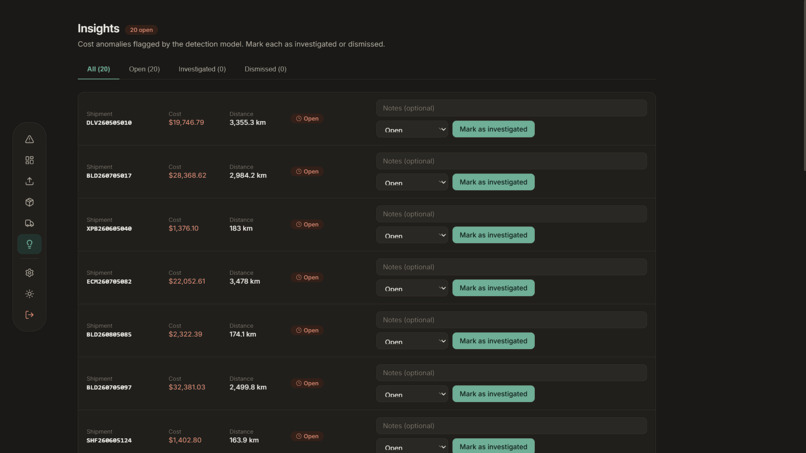Image resolution: width=806 pixels, height=453 pixels.
Task: Click the distance value 163.9 km
Action: click(x=244, y=440)
